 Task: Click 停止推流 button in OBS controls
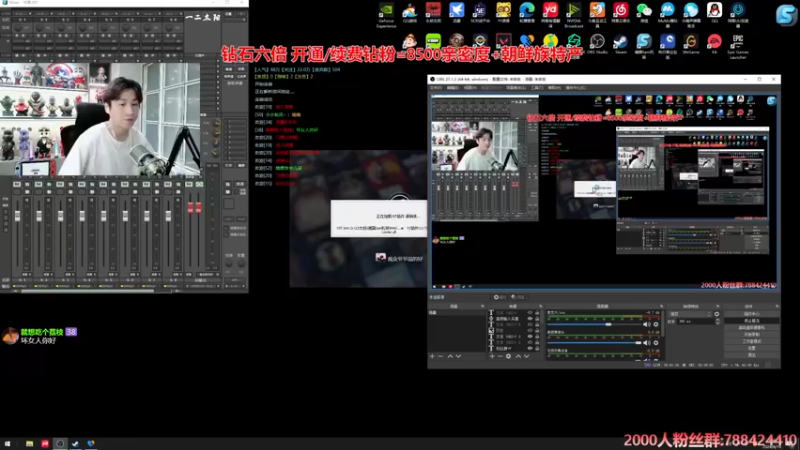752,321
